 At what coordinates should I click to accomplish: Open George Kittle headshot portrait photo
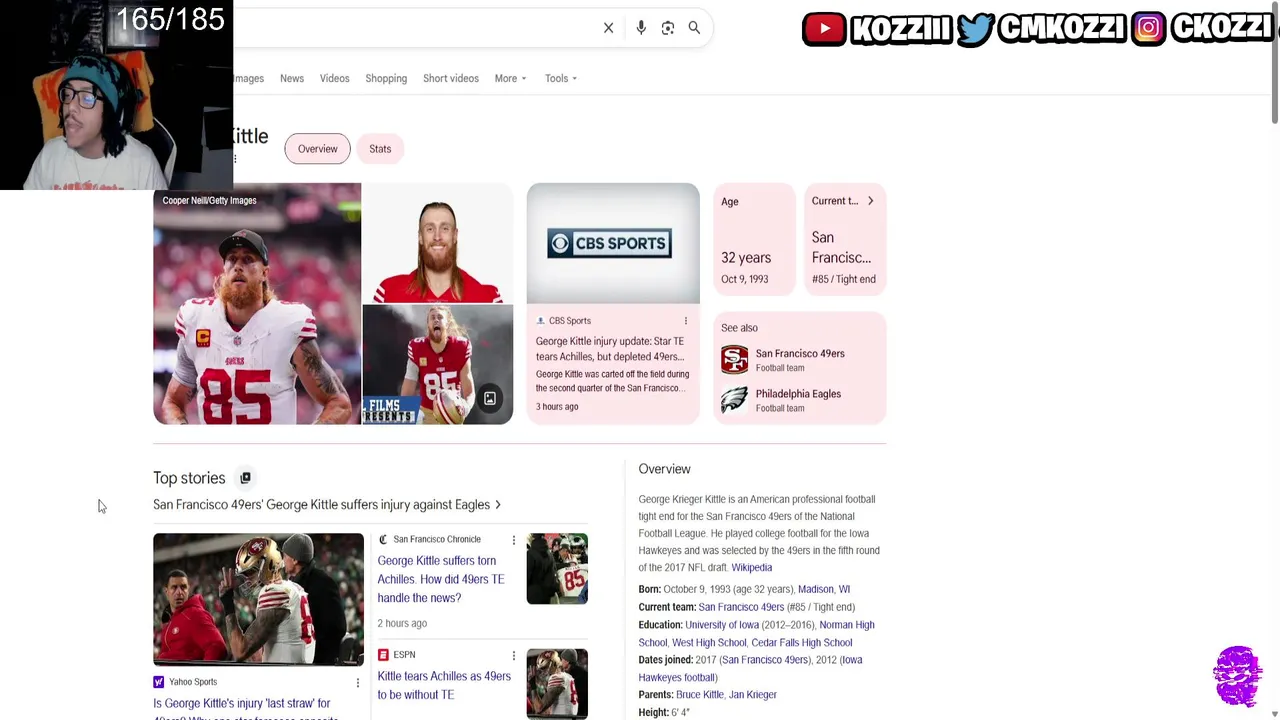click(437, 243)
